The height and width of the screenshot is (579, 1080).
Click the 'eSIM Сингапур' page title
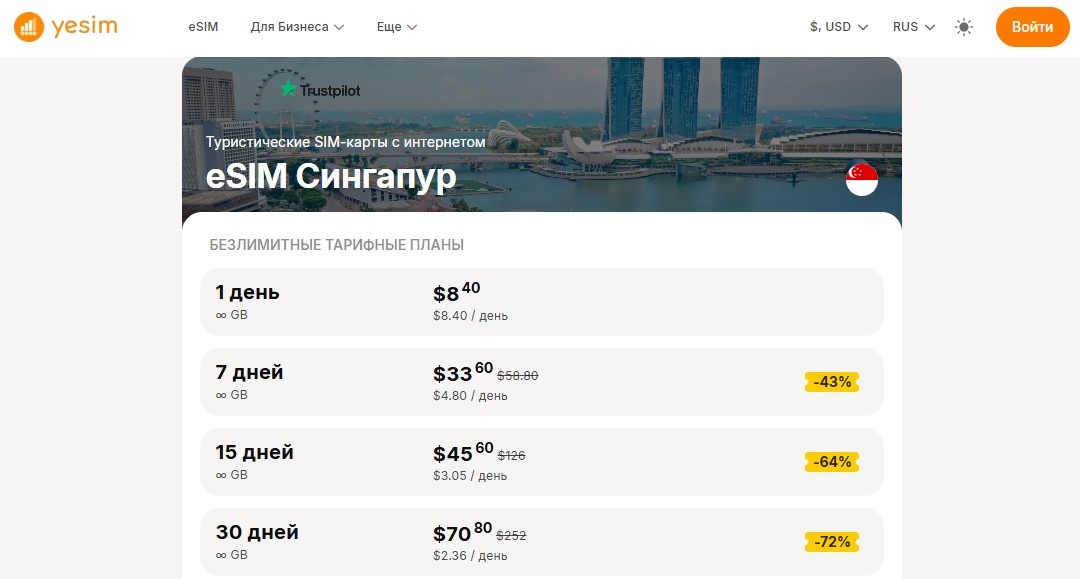tap(331, 176)
